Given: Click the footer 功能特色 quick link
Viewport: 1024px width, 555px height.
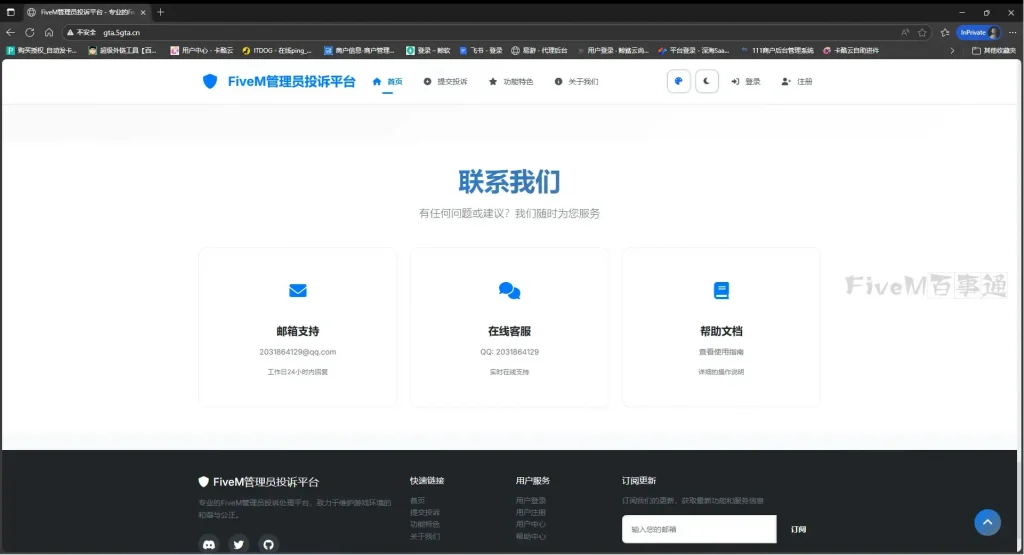Looking at the screenshot, I should pyautogui.click(x=425, y=524).
